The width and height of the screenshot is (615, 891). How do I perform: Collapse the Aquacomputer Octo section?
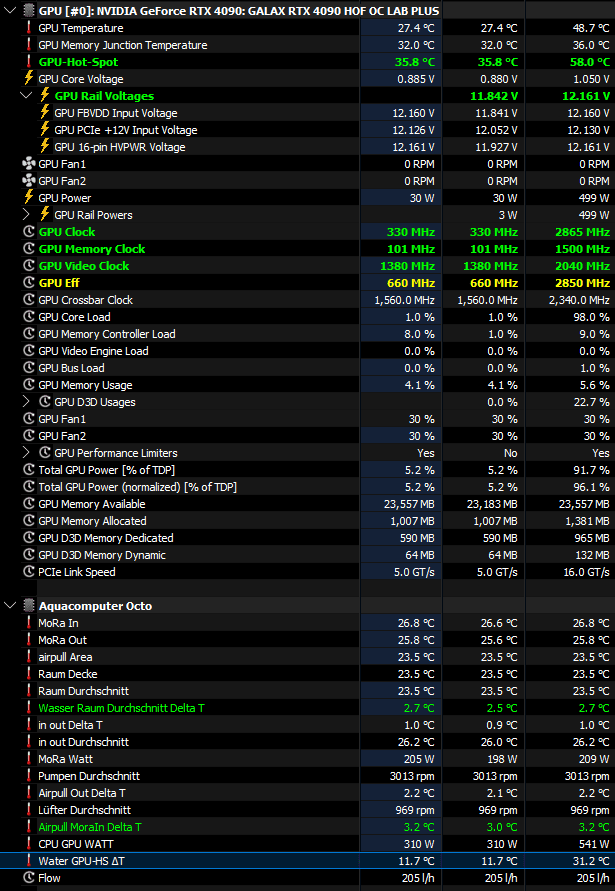[10, 606]
